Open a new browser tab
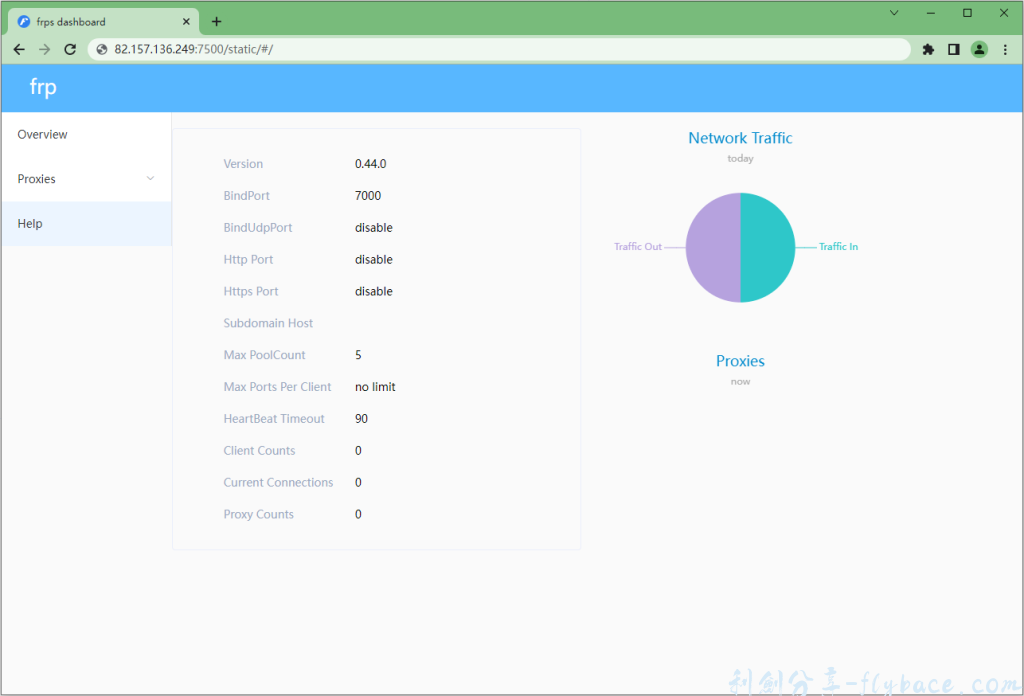This screenshot has height=696, width=1024. [x=216, y=21]
